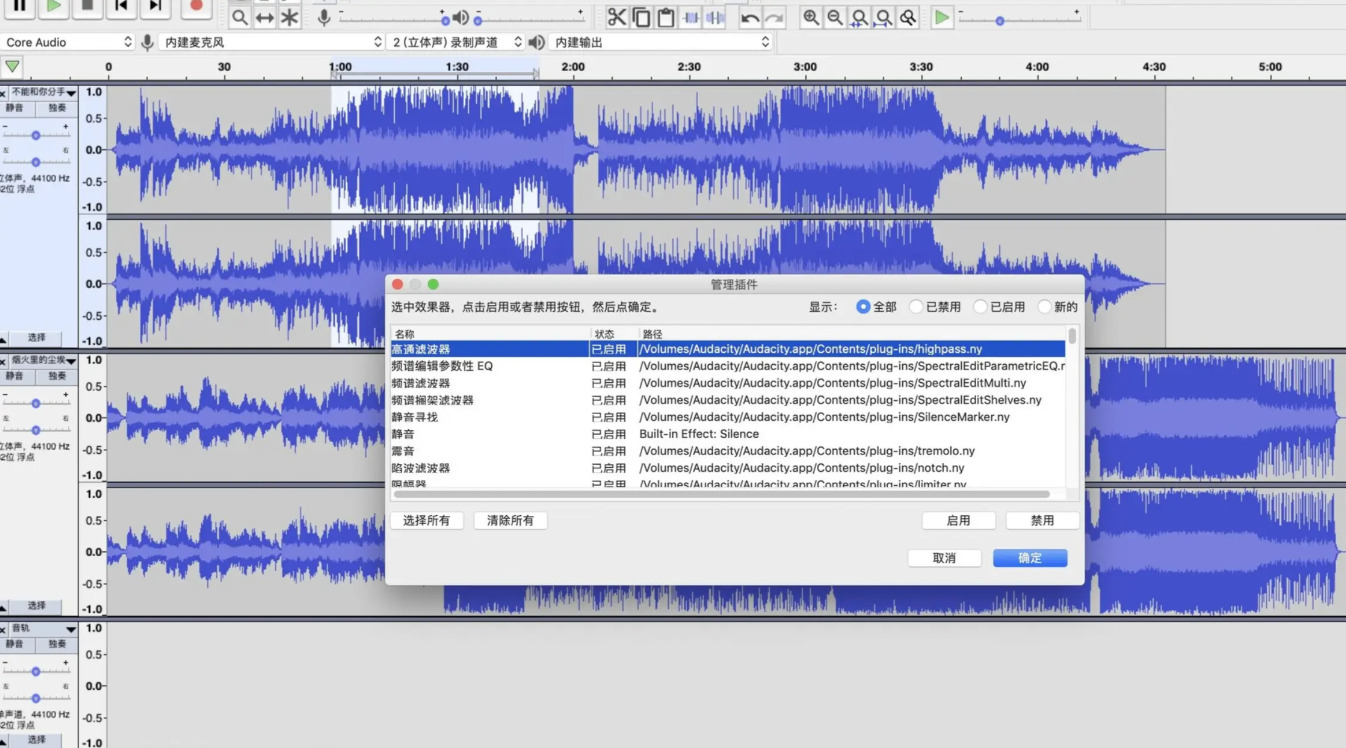Click the Copy icon in toolbar
The height and width of the screenshot is (748, 1346).
[641, 17]
